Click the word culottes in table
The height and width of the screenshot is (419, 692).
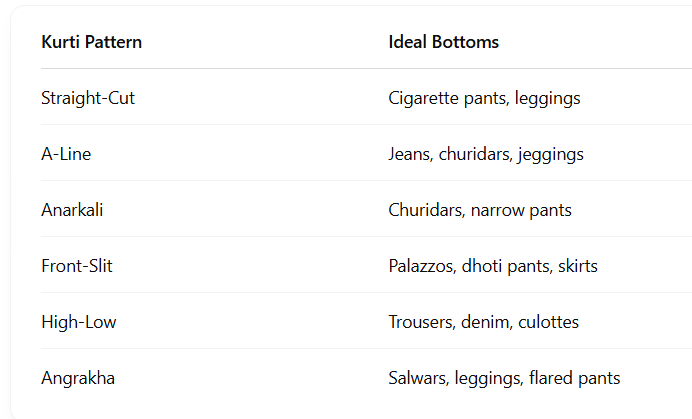click(549, 322)
